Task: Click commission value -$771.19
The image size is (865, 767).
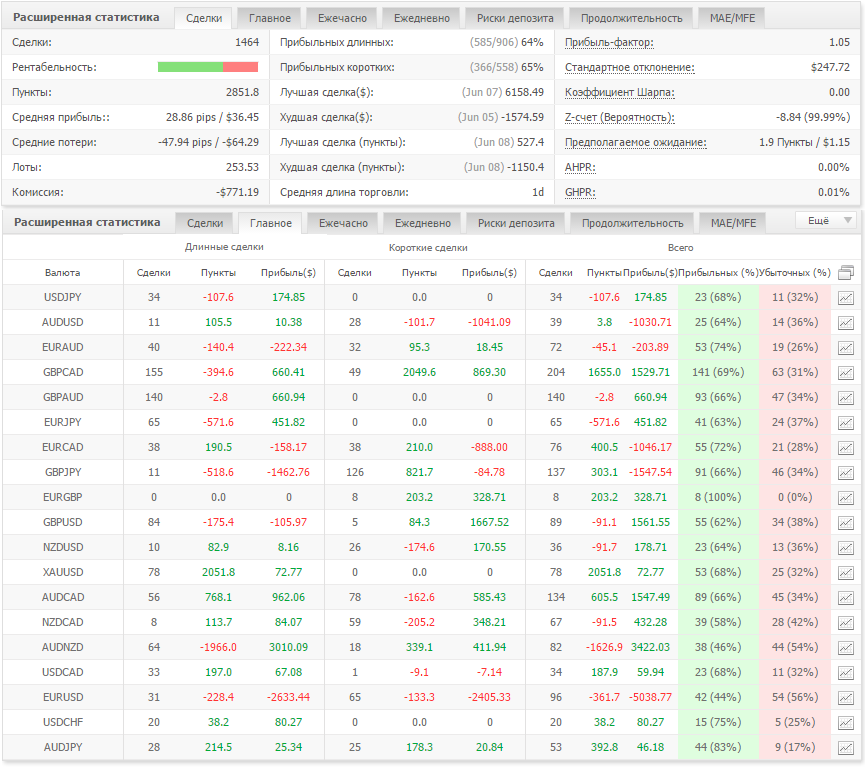Action: coord(237,193)
